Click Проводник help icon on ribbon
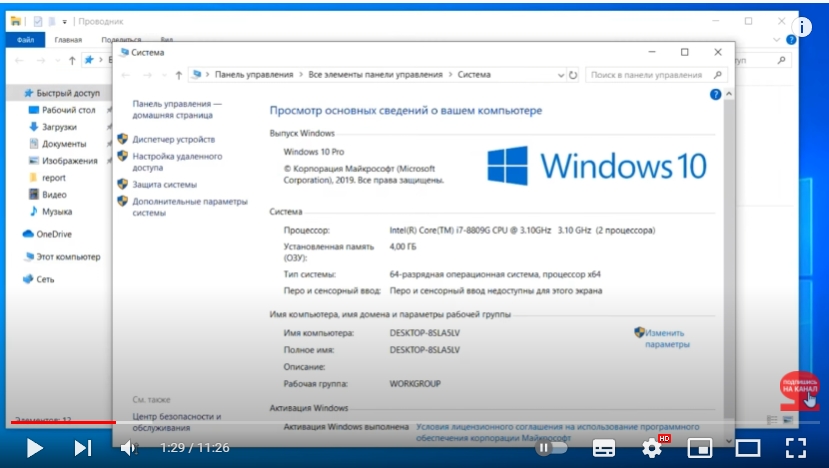 pyautogui.click(x=791, y=40)
